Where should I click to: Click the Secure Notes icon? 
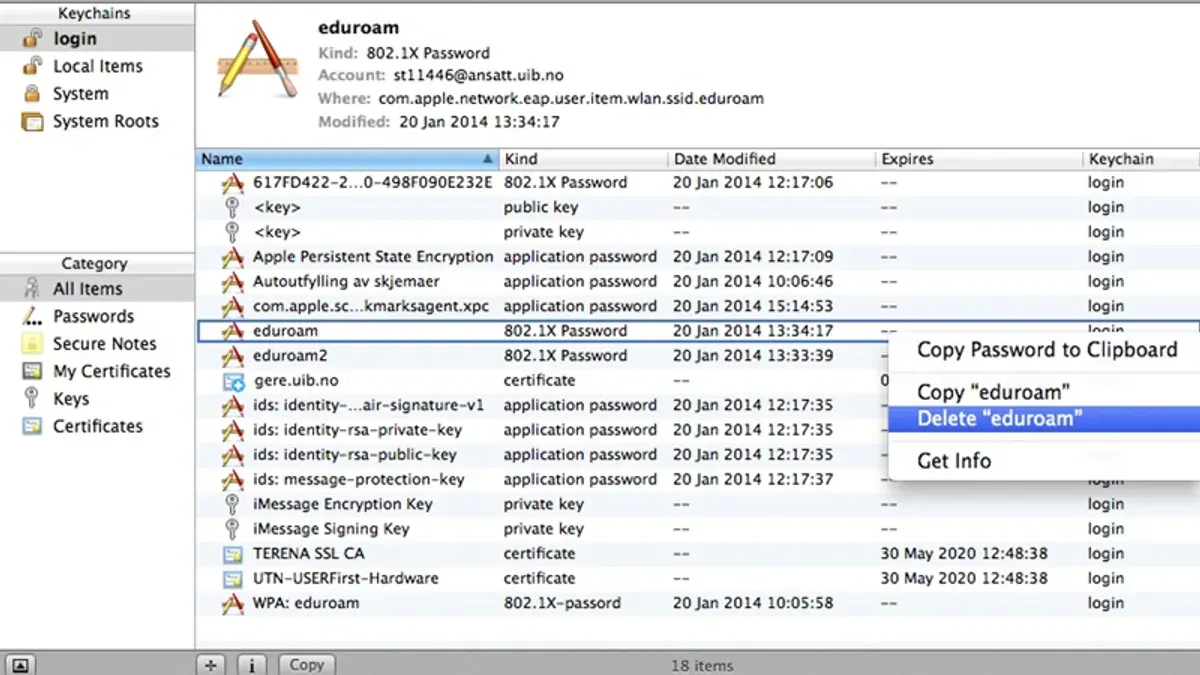click(x=32, y=343)
